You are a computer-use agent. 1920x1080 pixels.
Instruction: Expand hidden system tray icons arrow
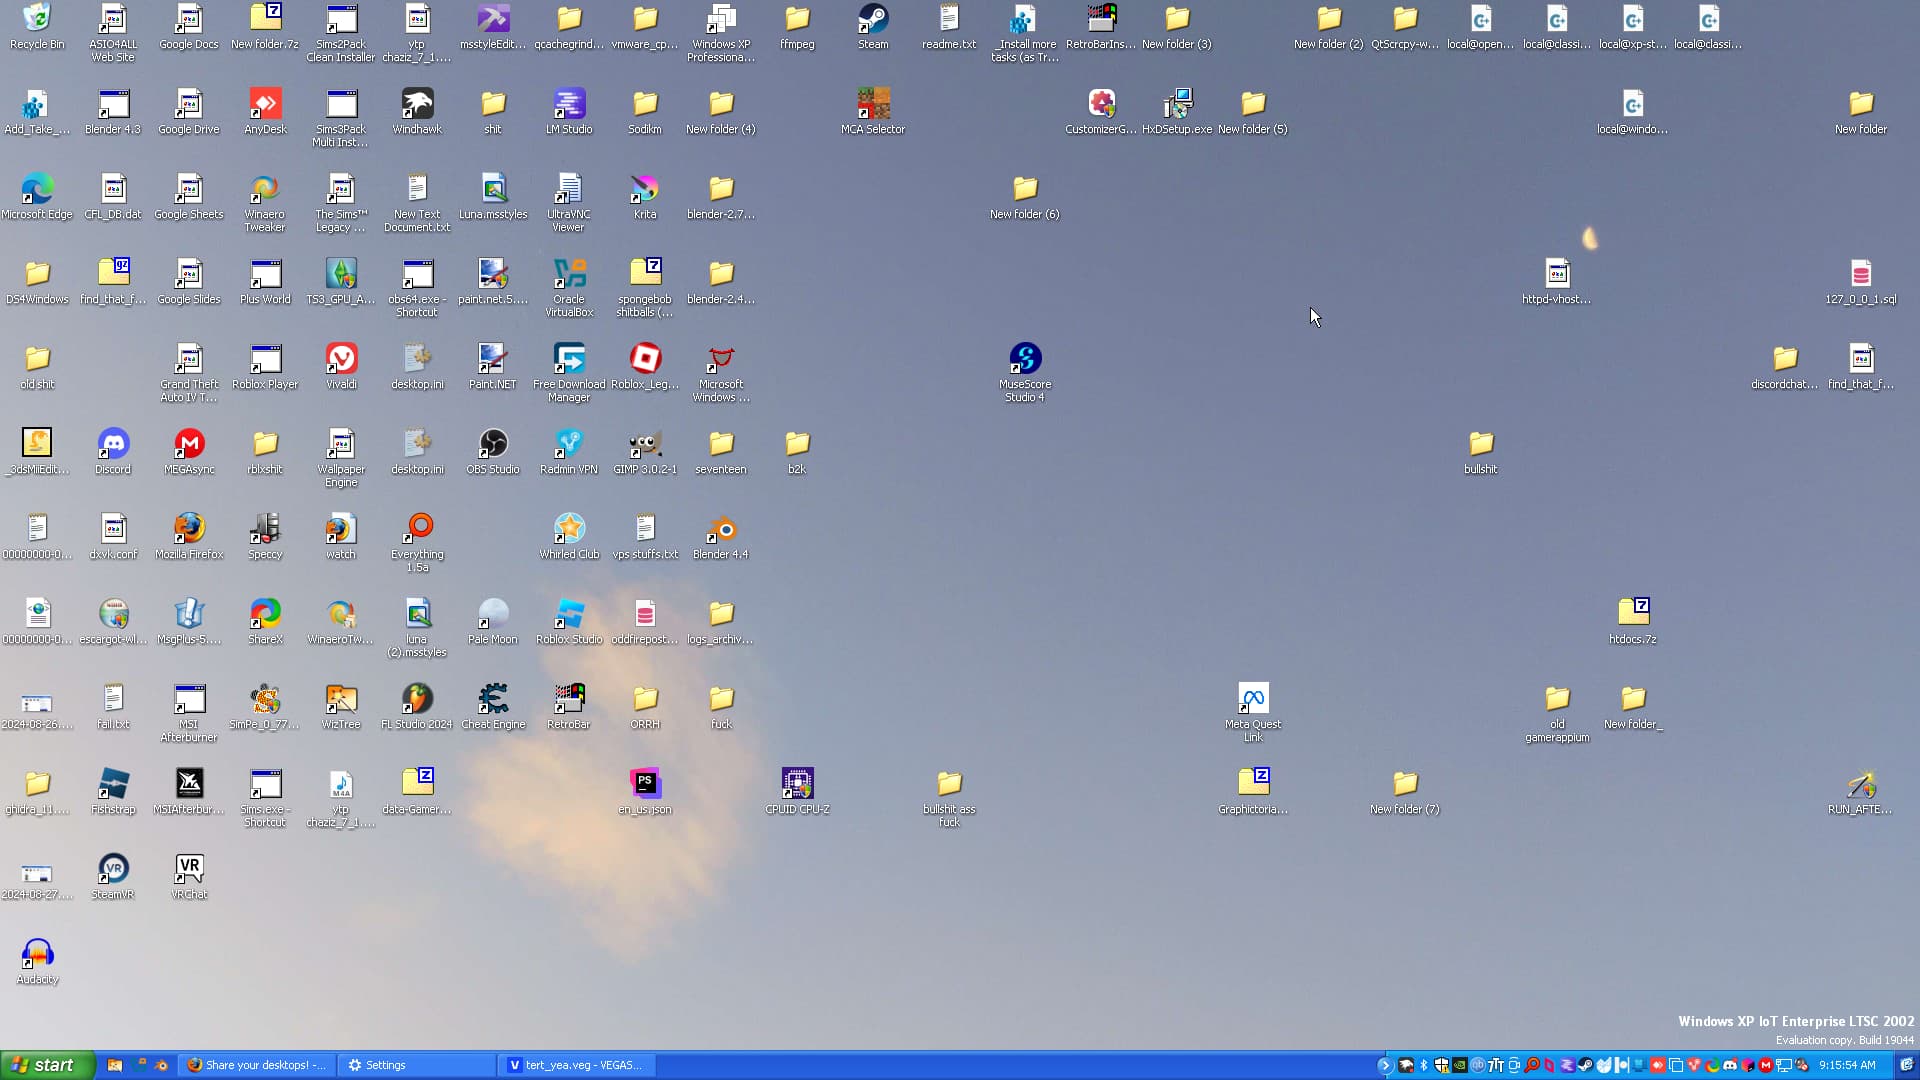[1385, 1065]
